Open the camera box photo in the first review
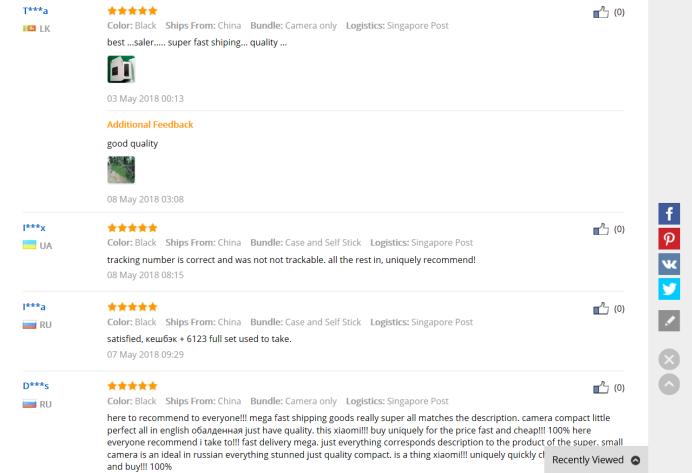The image size is (692, 473). [x=121, y=69]
